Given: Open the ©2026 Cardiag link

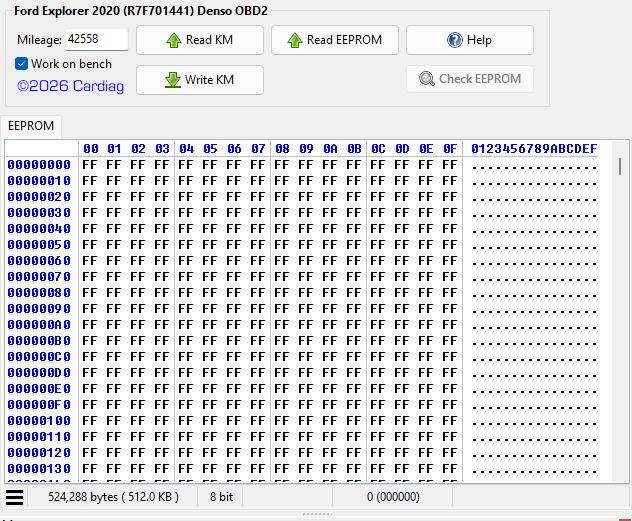Looking at the screenshot, I should (70, 87).
